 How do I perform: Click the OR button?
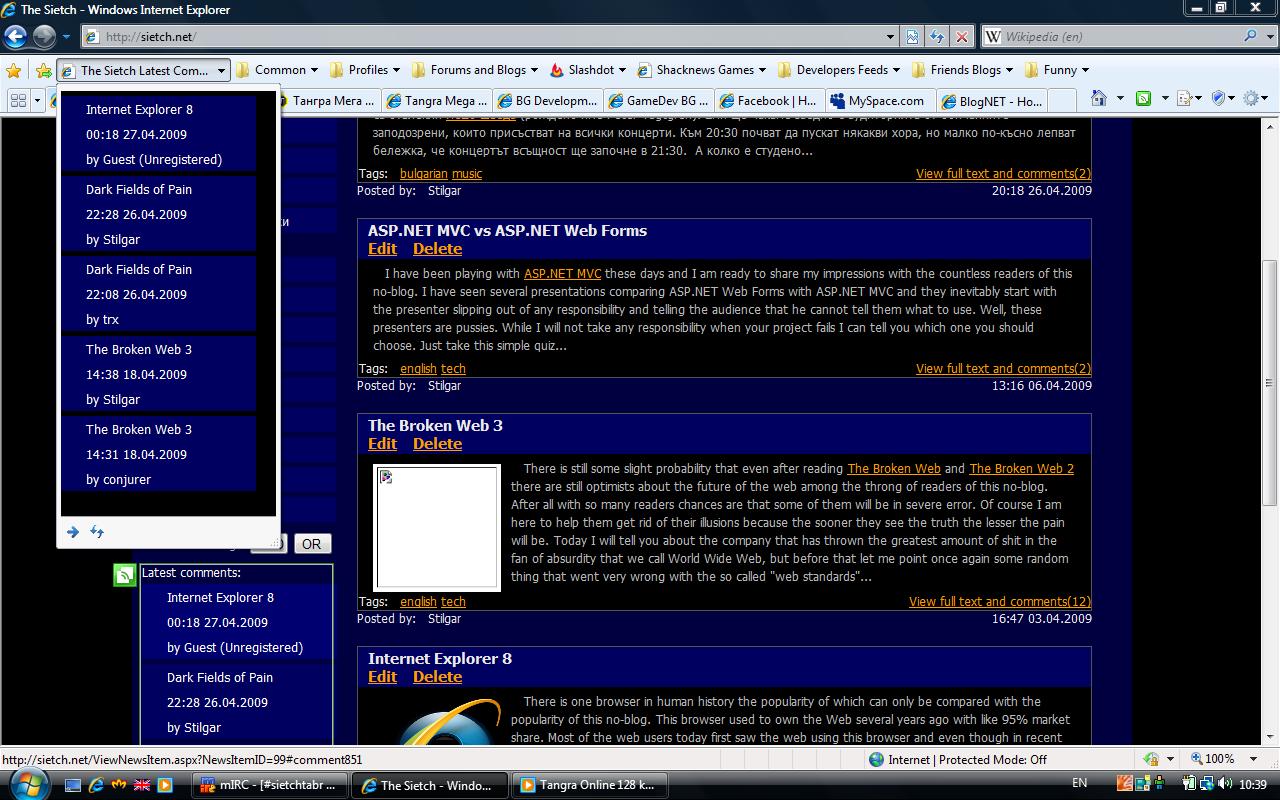311,544
